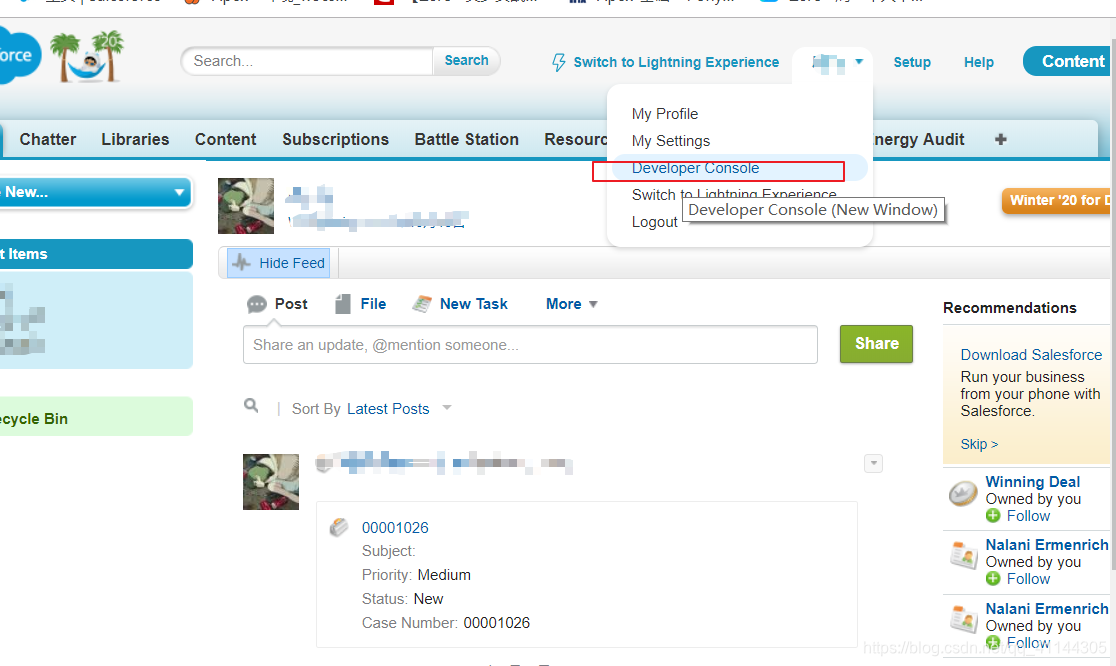Open the Download Salesforce link

(x=1031, y=354)
